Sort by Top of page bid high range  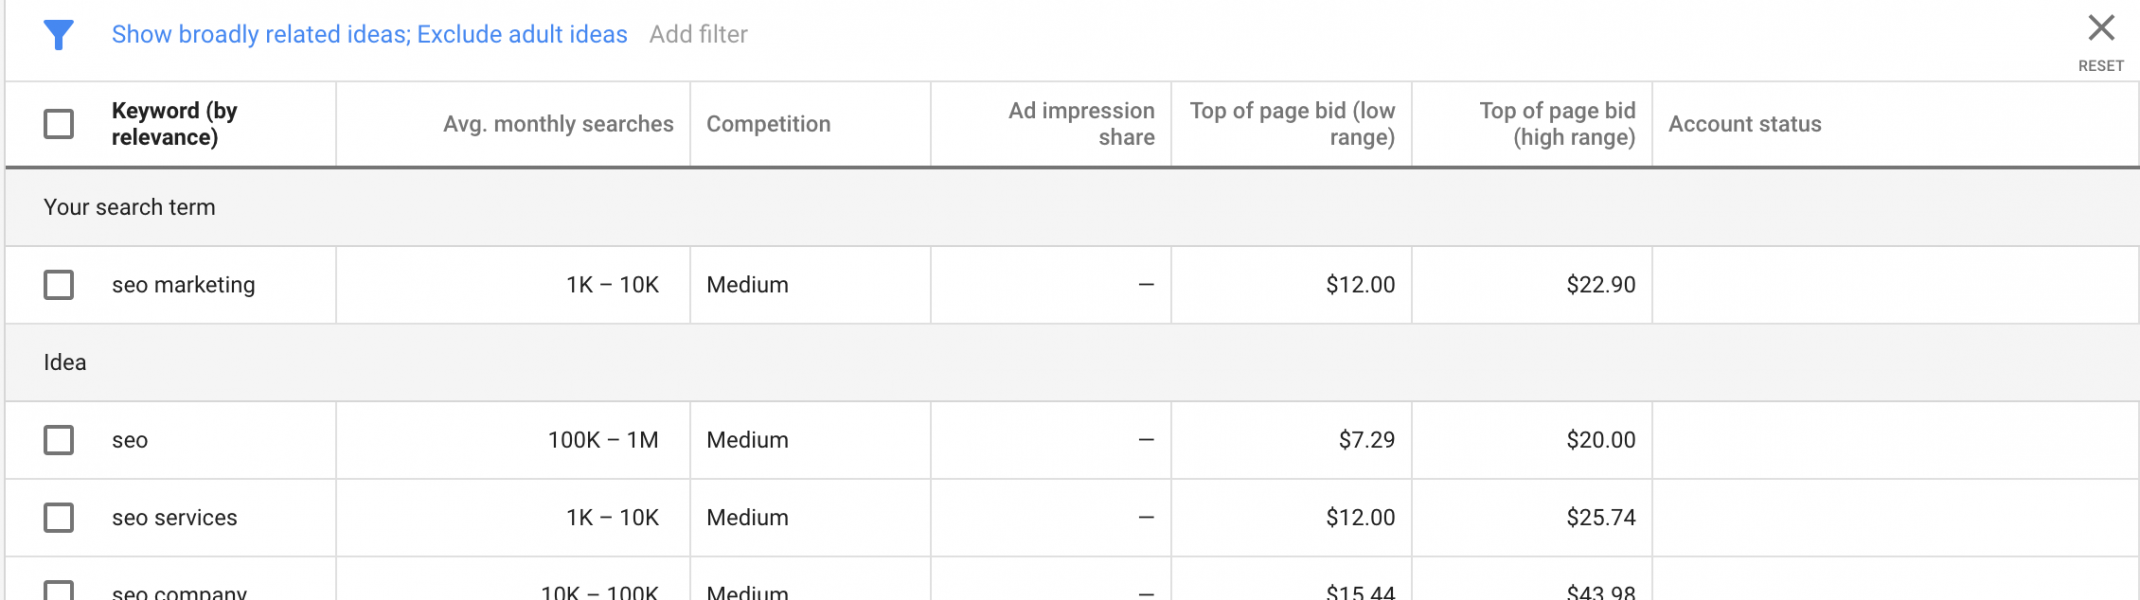1557,124
